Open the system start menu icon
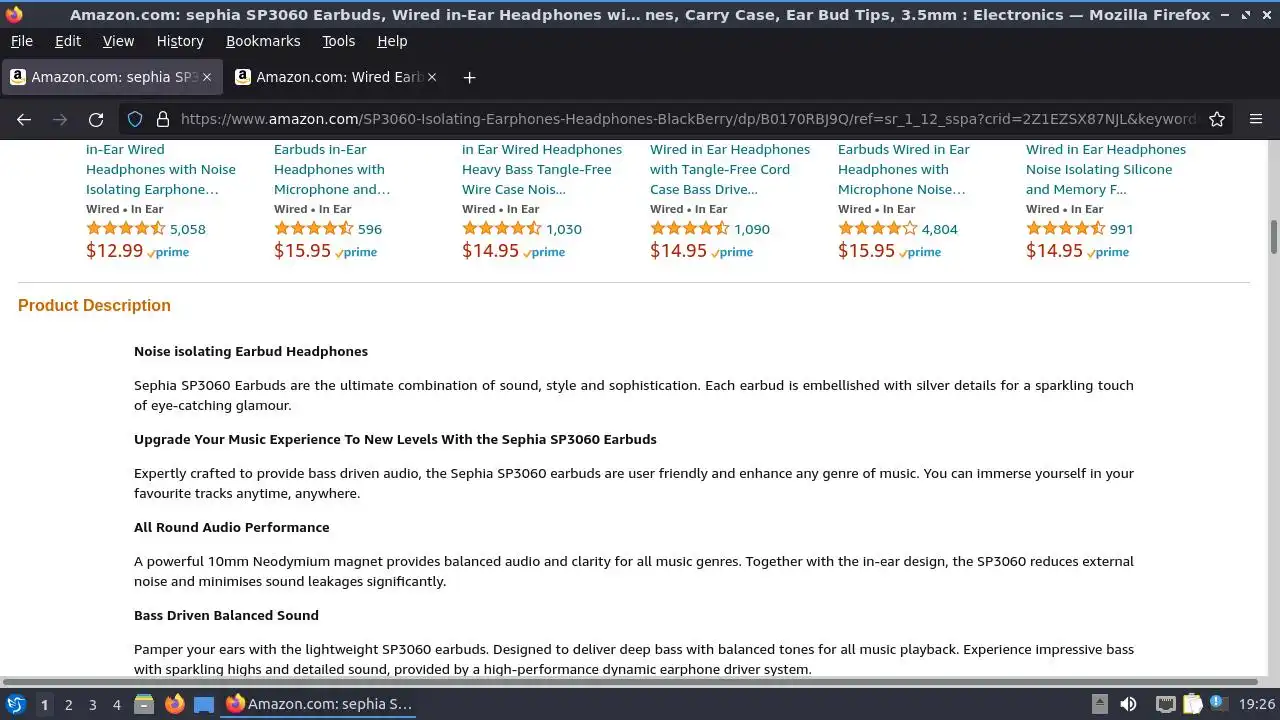Image resolution: width=1280 pixels, height=720 pixels. tap(16, 704)
